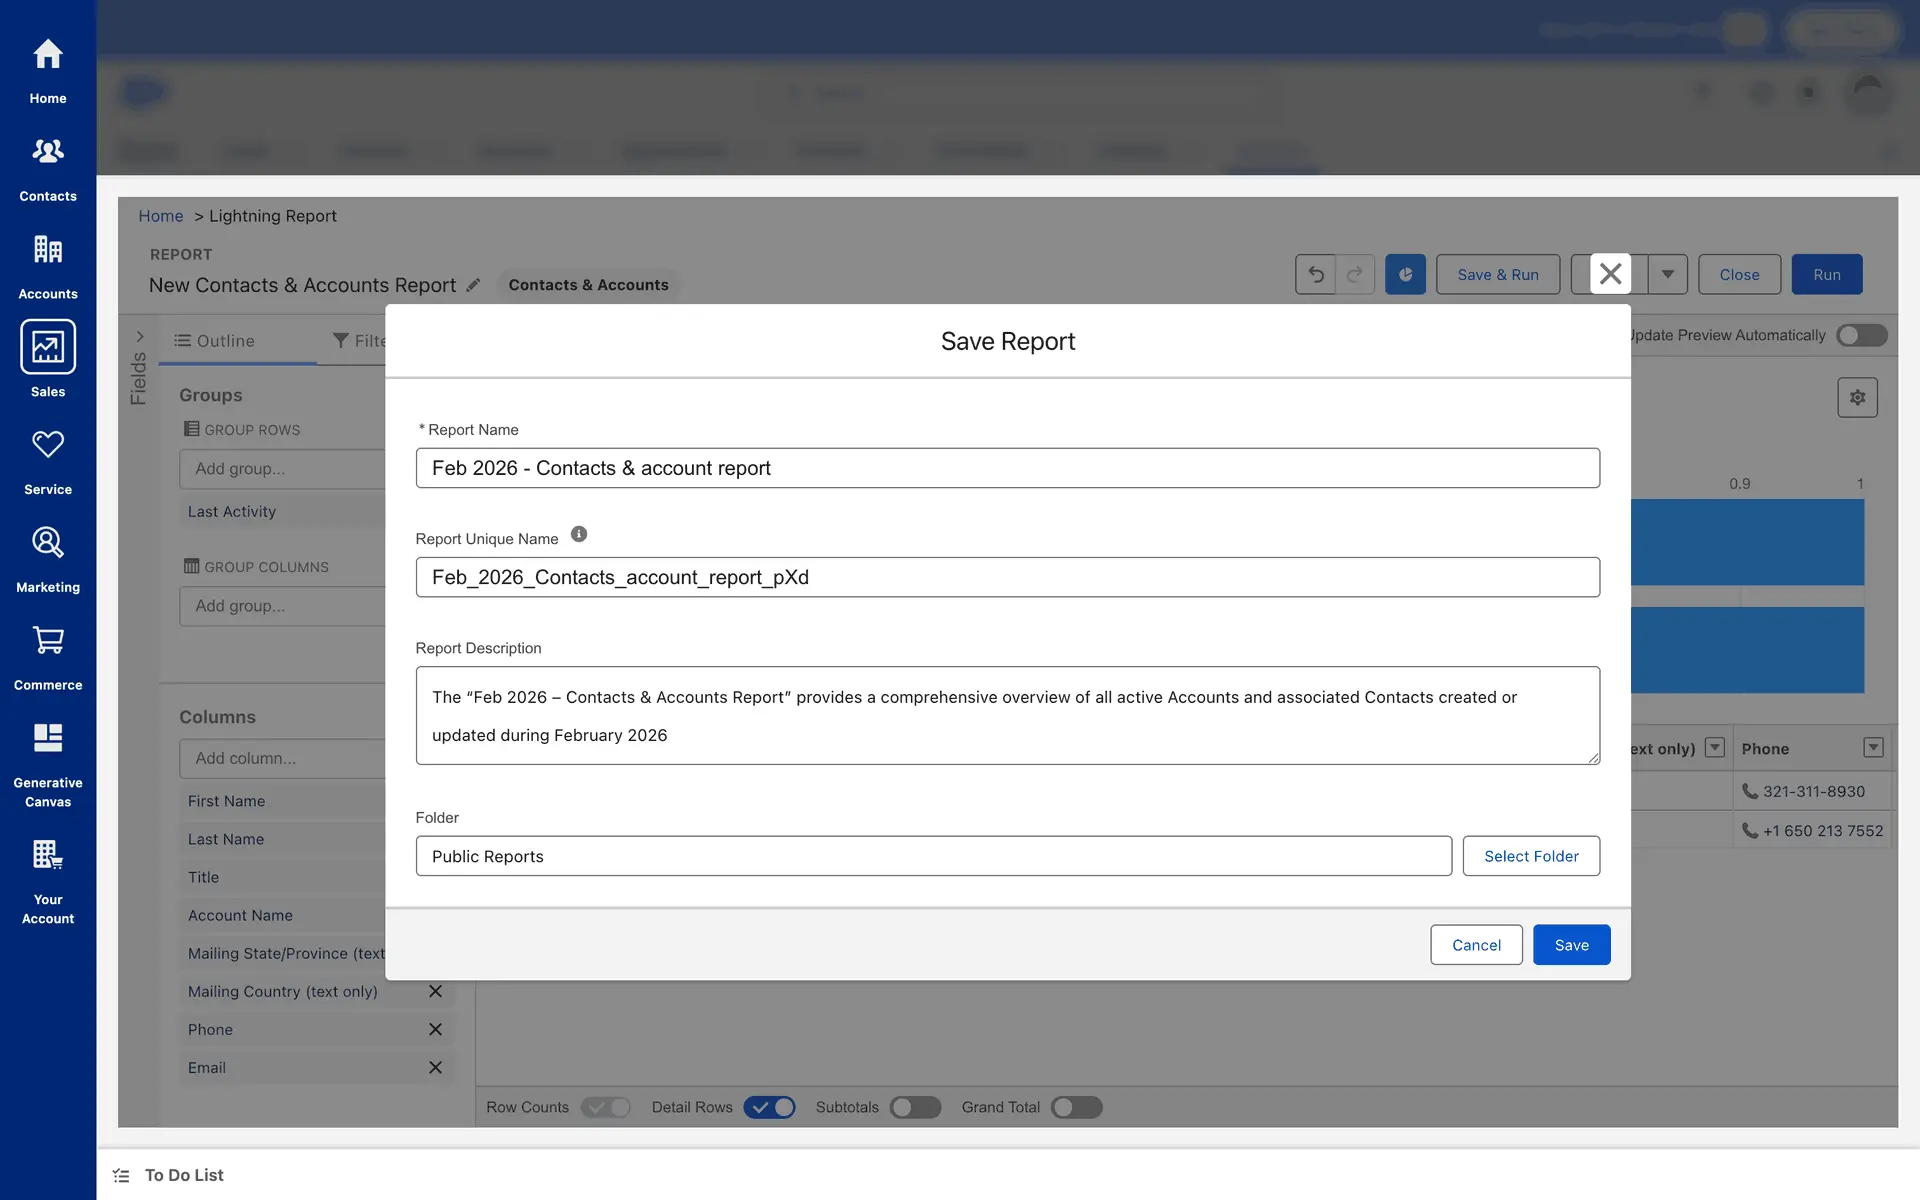Click the Generative Canvas icon
The image size is (1920, 1200).
[x=47, y=738]
